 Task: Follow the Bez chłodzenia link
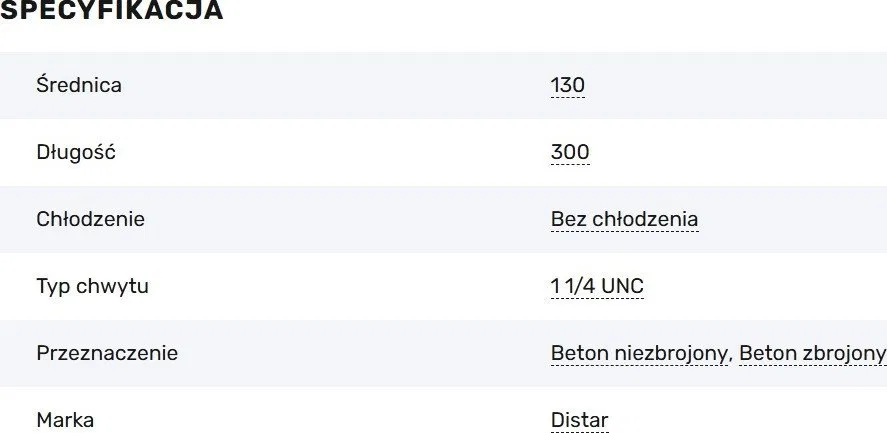tap(625, 220)
